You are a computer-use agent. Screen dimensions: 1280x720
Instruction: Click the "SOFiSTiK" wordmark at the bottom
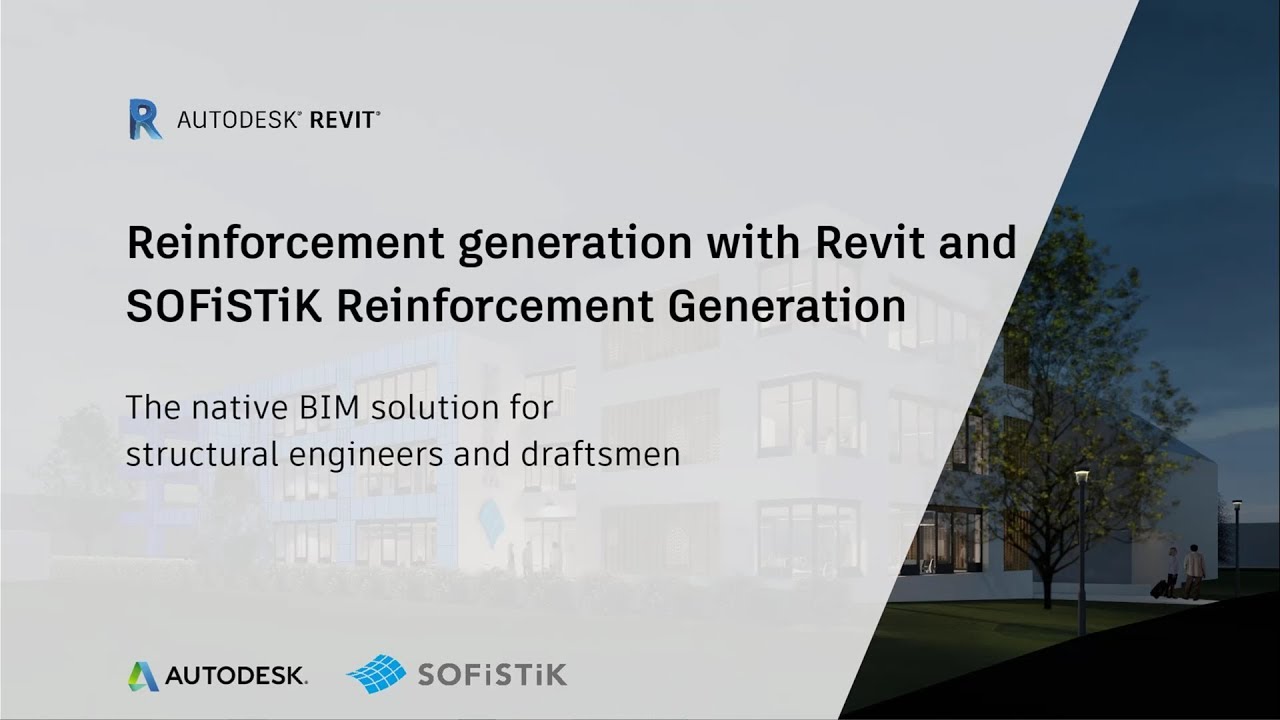[x=493, y=675]
